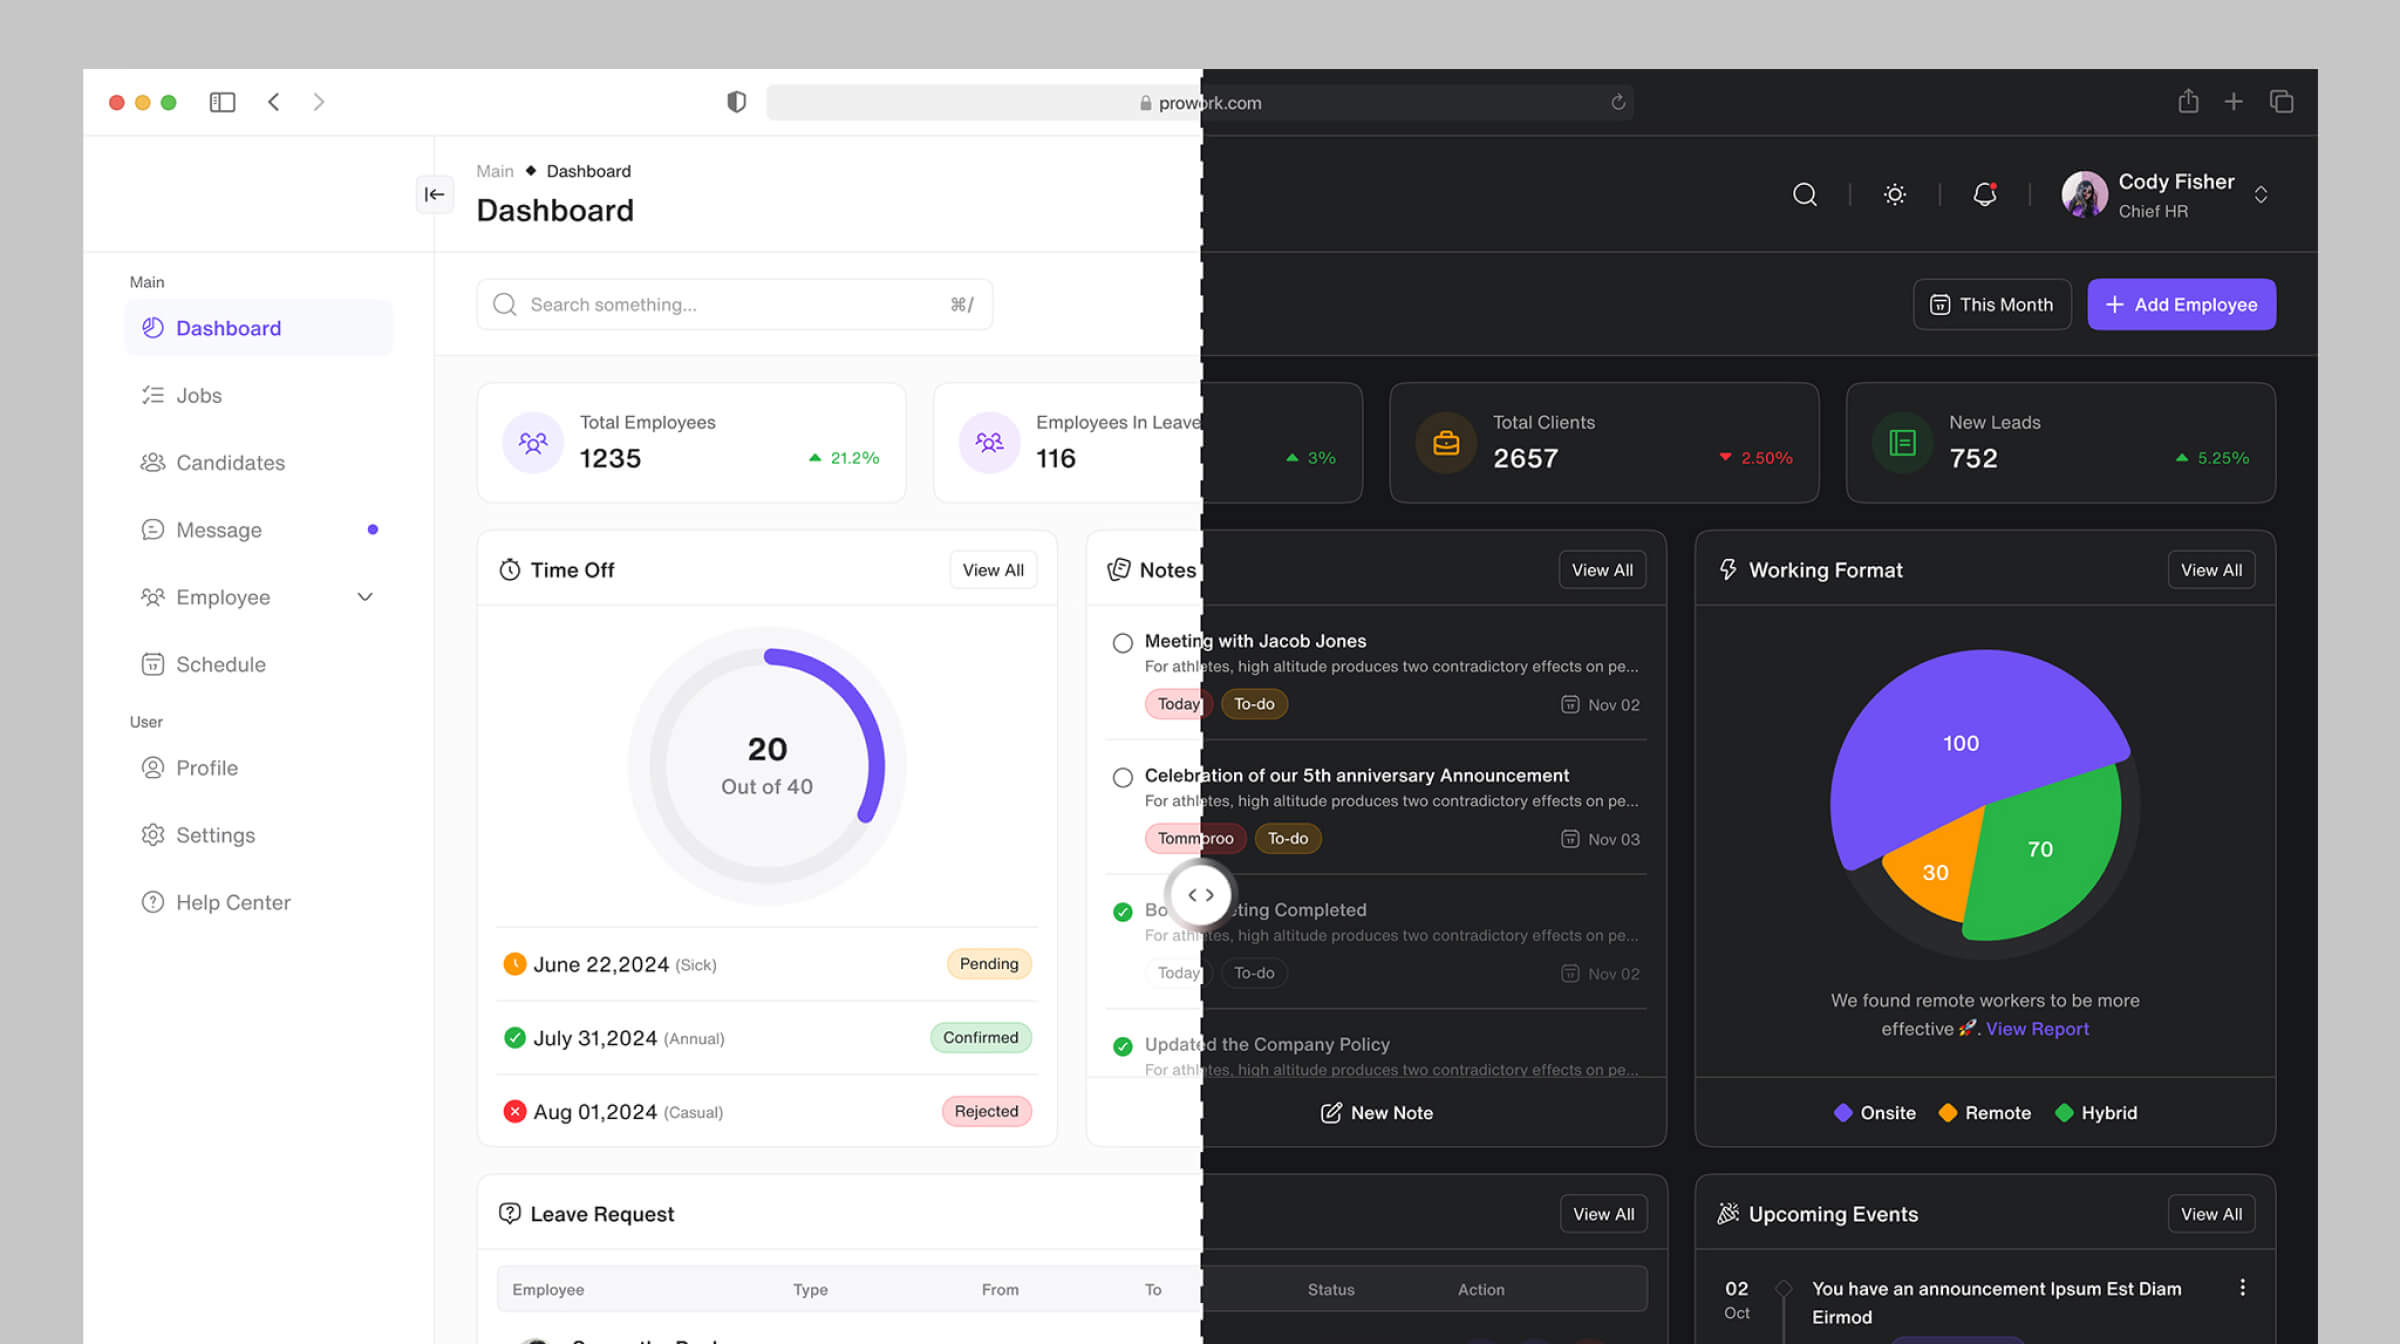Switch theme using the sun icon
The height and width of the screenshot is (1344, 2400).
1894,194
